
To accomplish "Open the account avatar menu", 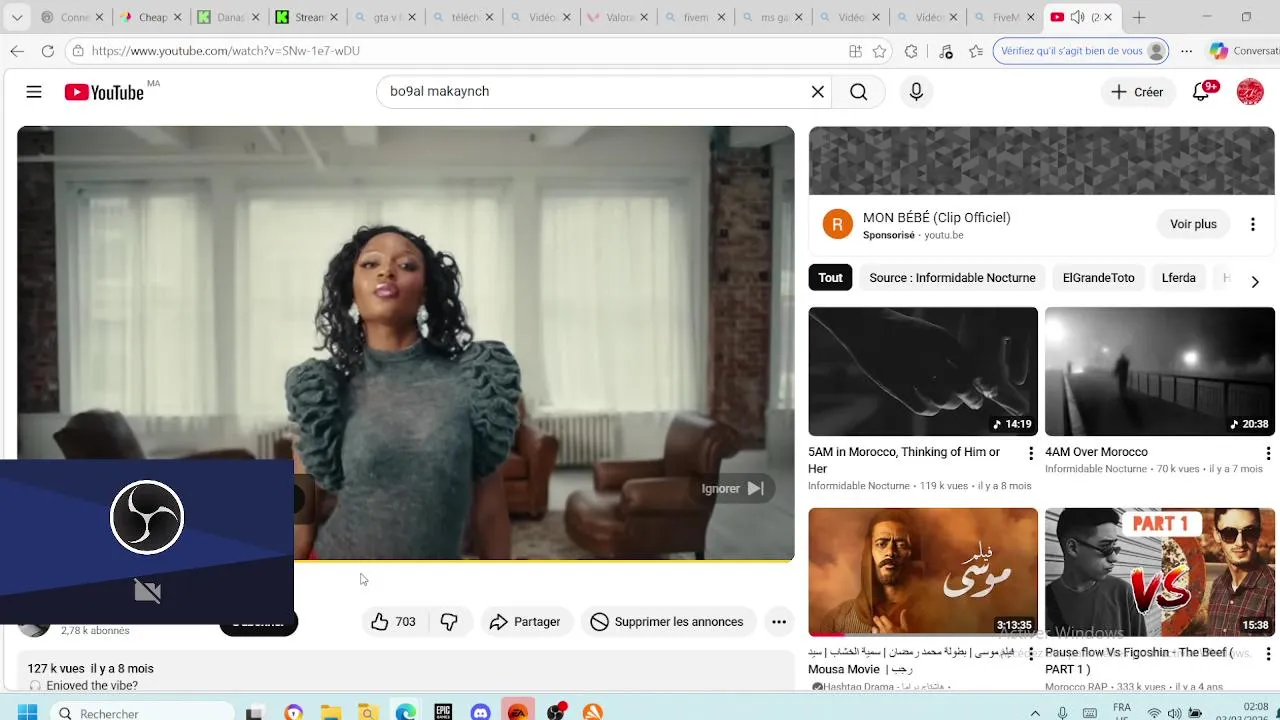I will click(1250, 92).
